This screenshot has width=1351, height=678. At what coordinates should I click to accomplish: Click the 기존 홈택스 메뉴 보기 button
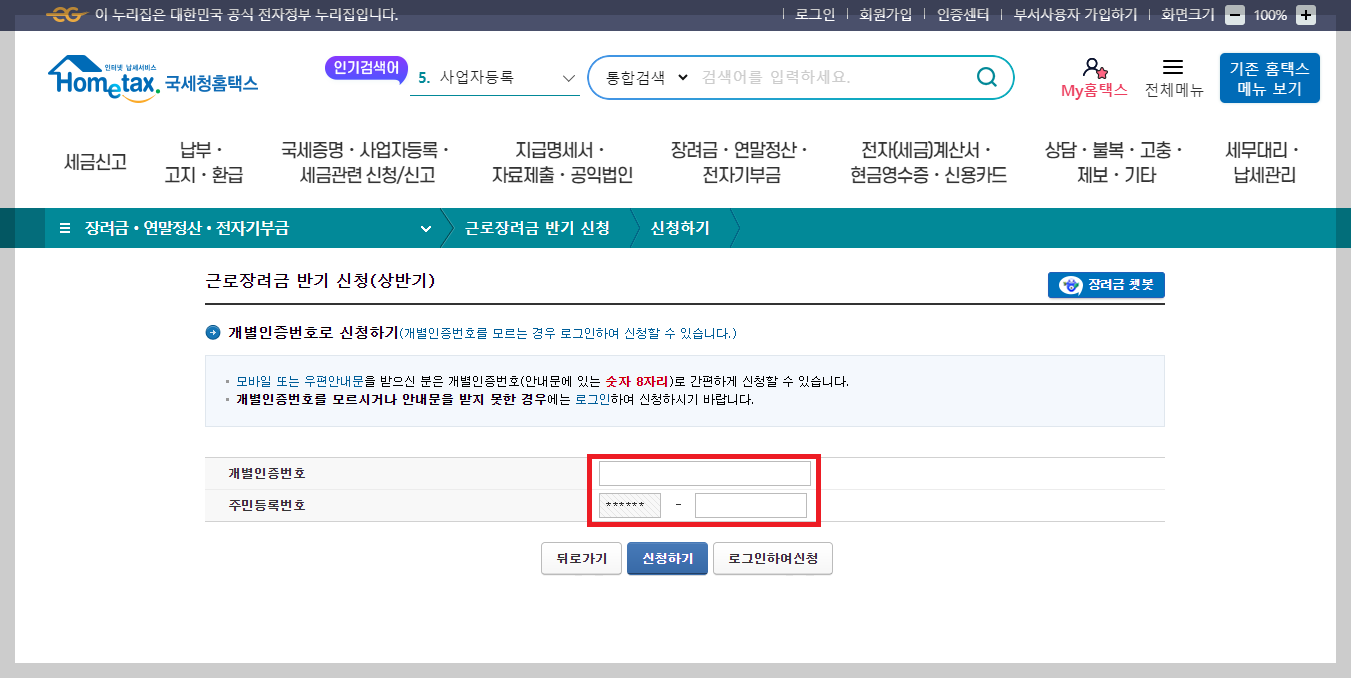point(1268,77)
